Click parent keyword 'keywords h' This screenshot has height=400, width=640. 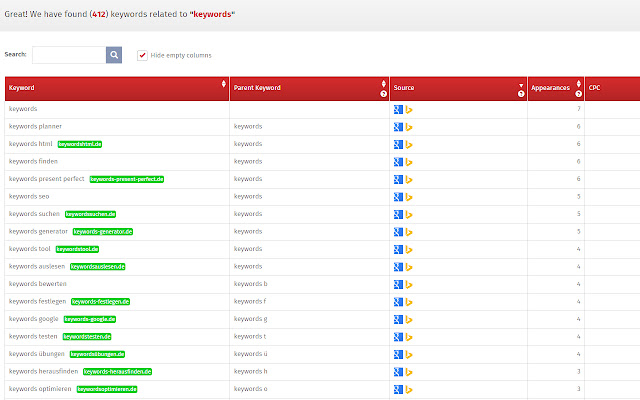[251, 372]
